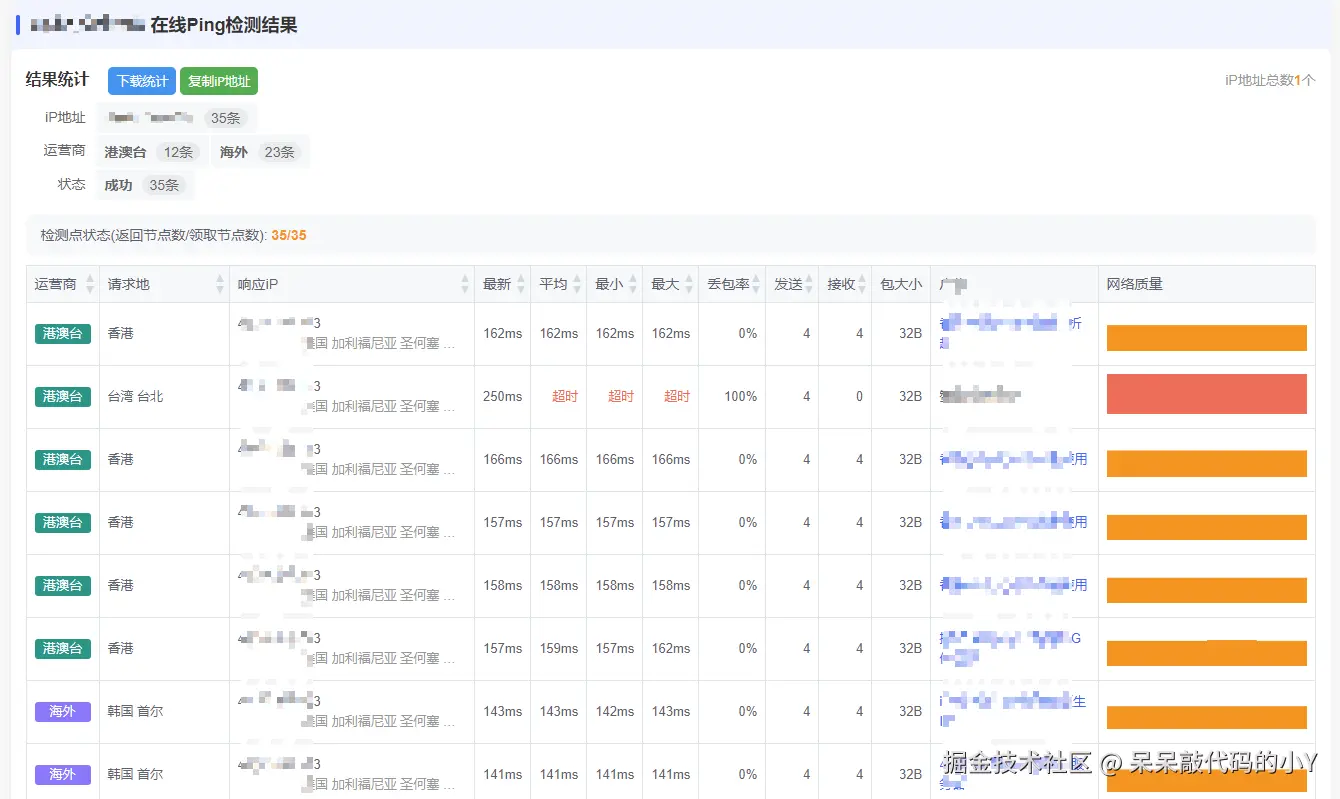Select the IP address 35条 filter tag
The height and width of the screenshot is (799, 1340).
coord(177,118)
